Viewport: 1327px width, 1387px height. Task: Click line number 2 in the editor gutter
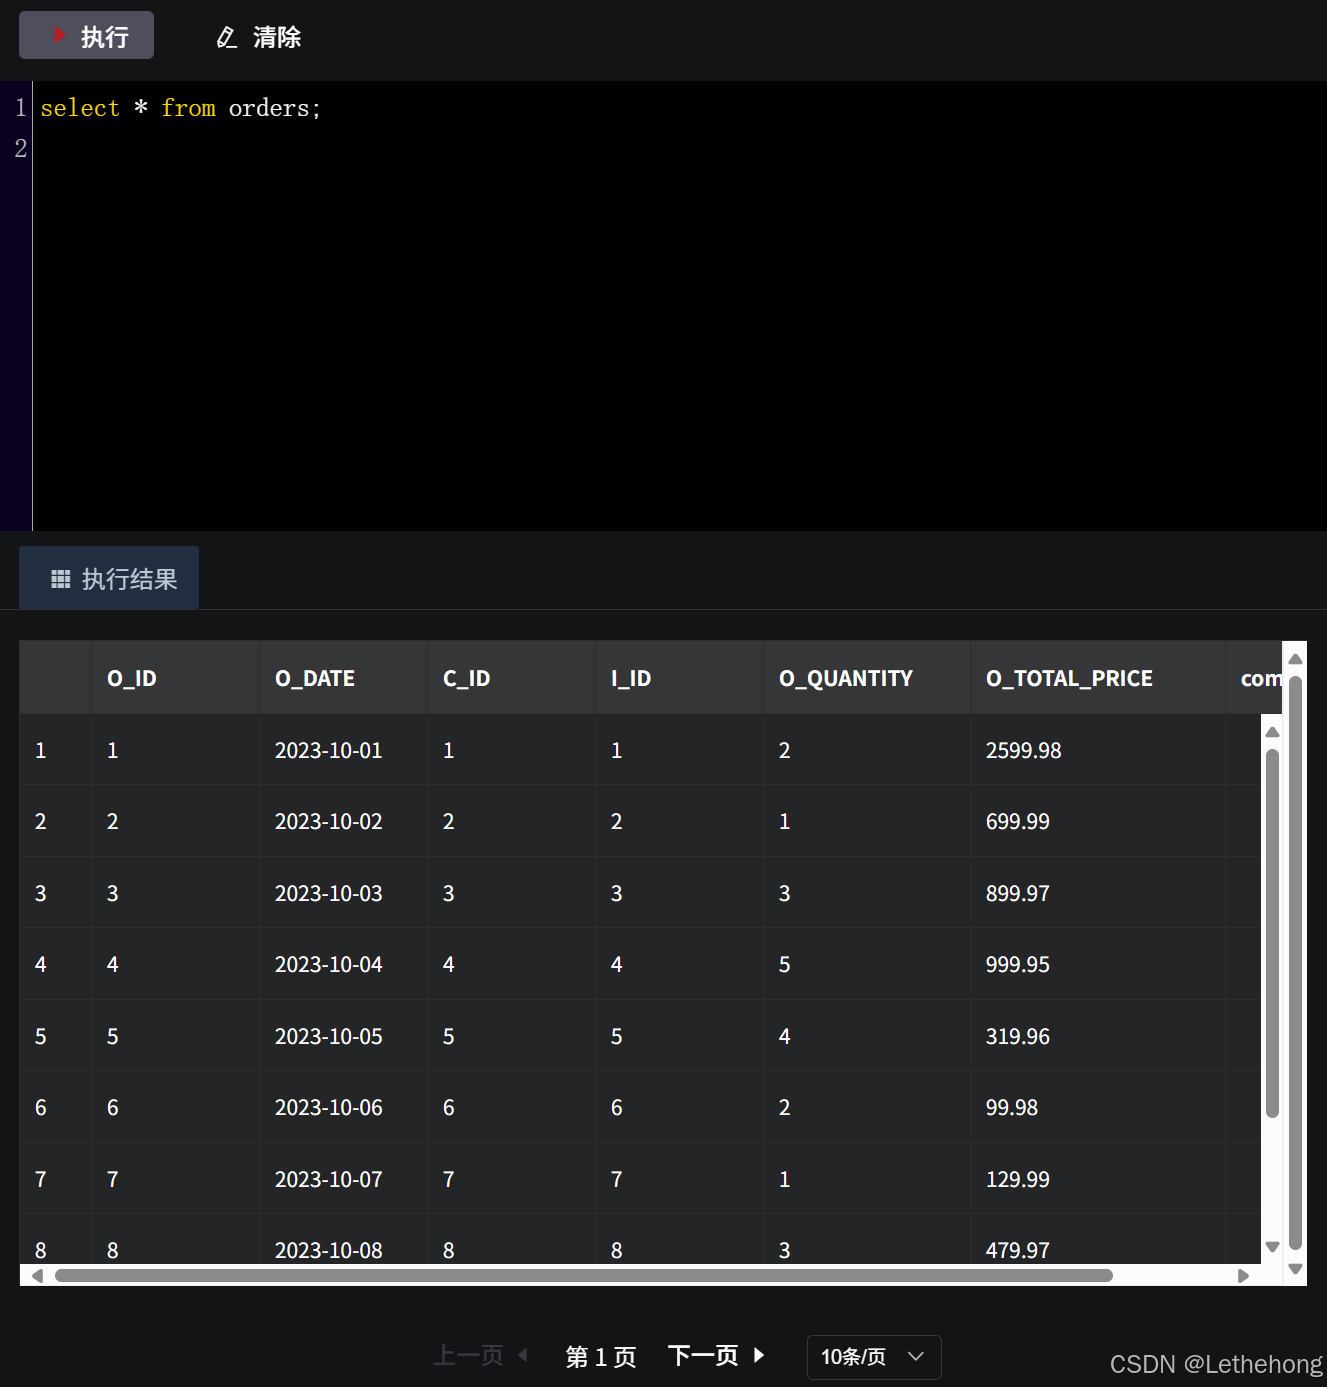20,148
